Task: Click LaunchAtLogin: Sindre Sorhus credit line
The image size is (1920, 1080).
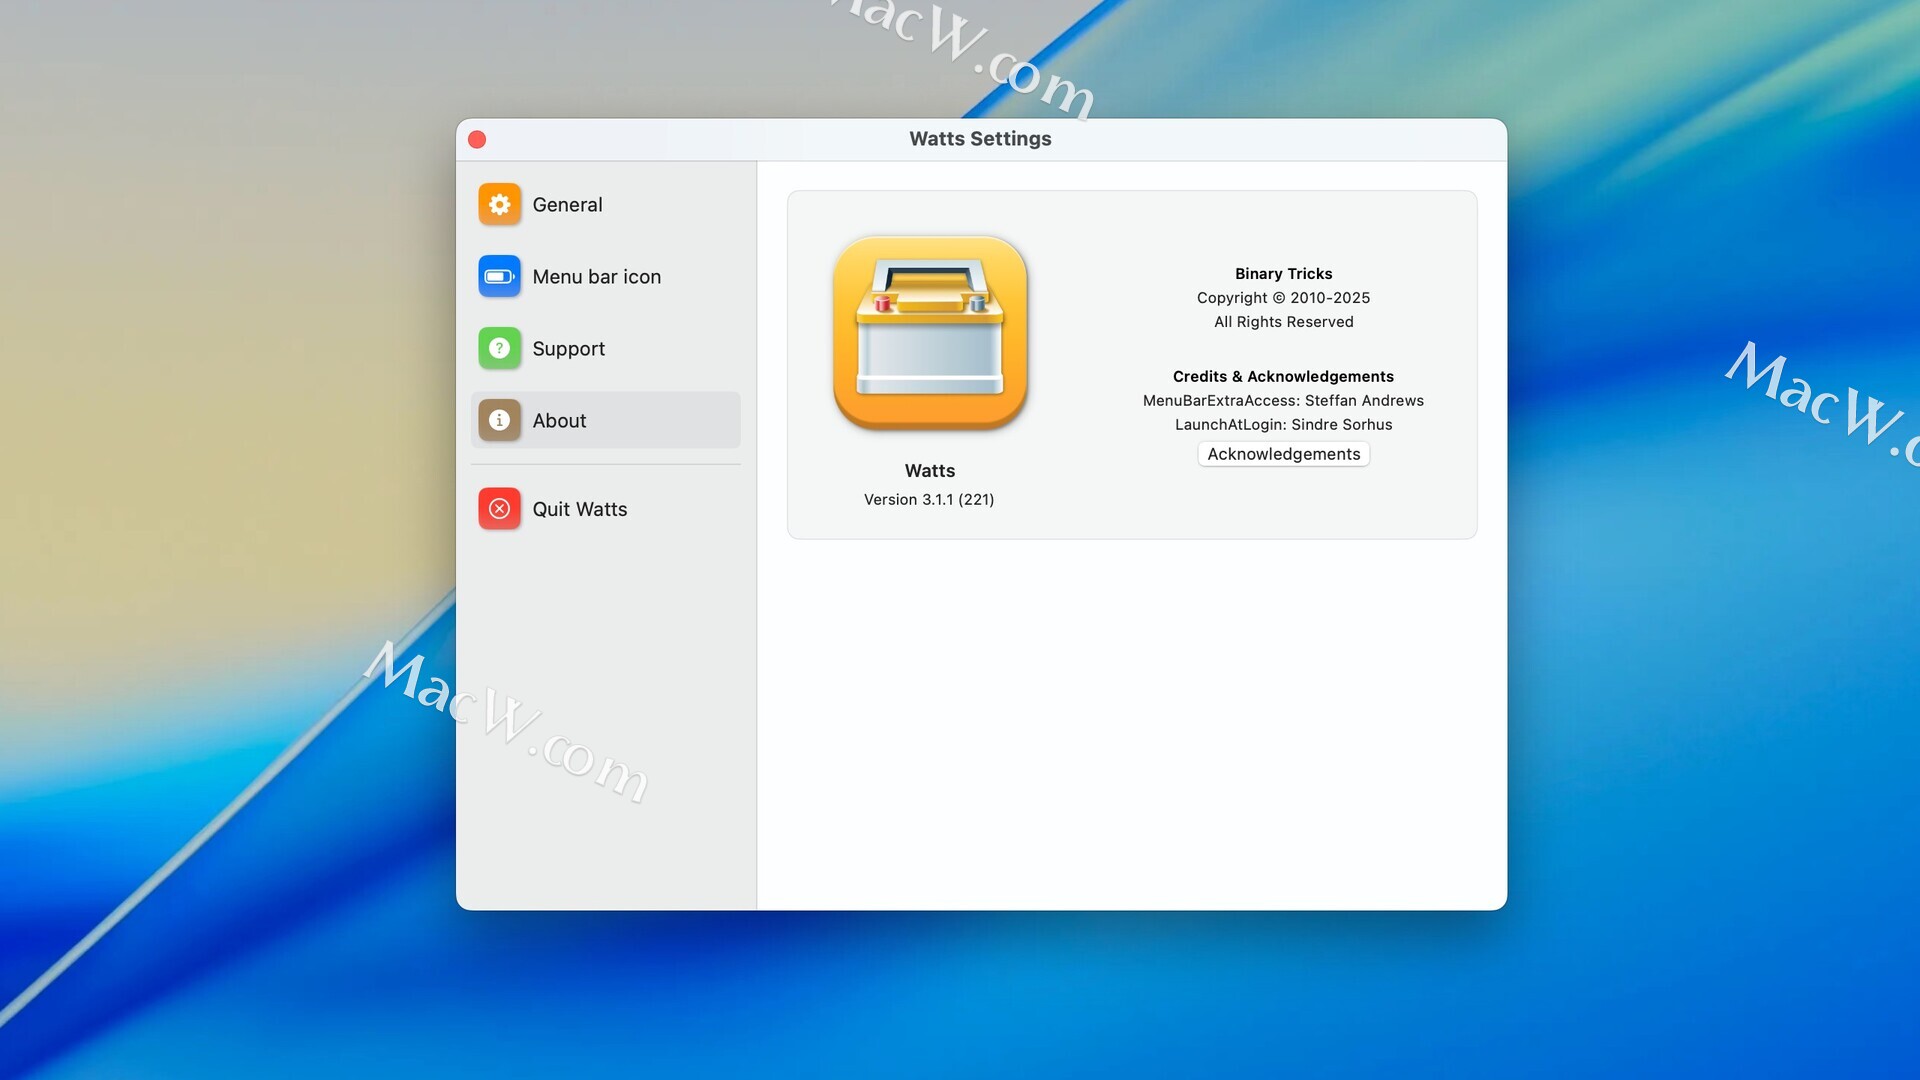Action: point(1283,425)
